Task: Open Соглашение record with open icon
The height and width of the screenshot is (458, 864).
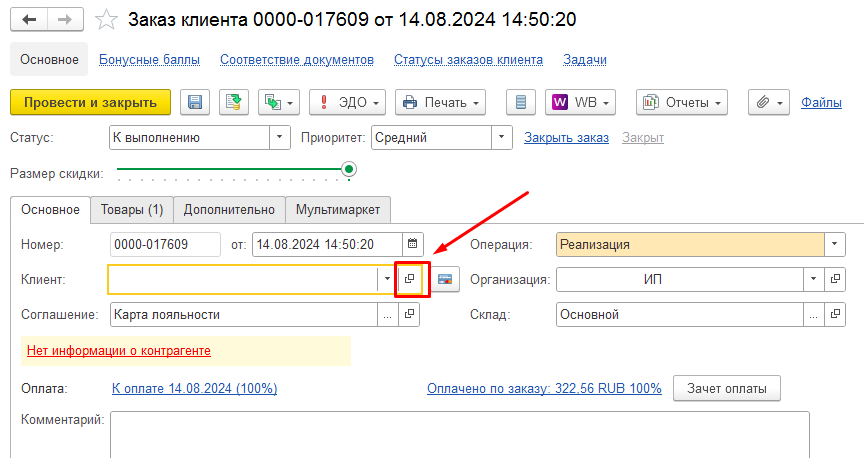Action: (x=409, y=315)
